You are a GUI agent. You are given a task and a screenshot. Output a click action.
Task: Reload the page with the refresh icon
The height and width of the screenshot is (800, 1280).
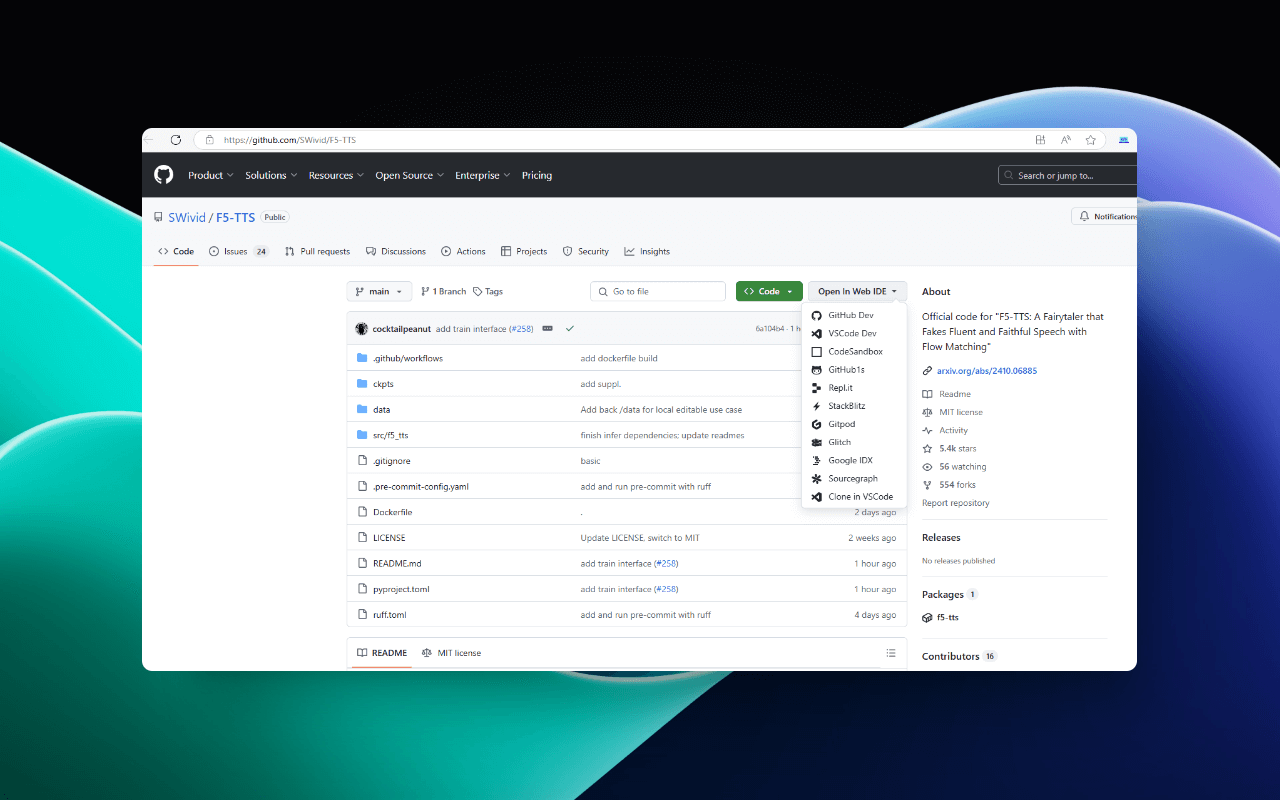pyautogui.click(x=176, y=140)
